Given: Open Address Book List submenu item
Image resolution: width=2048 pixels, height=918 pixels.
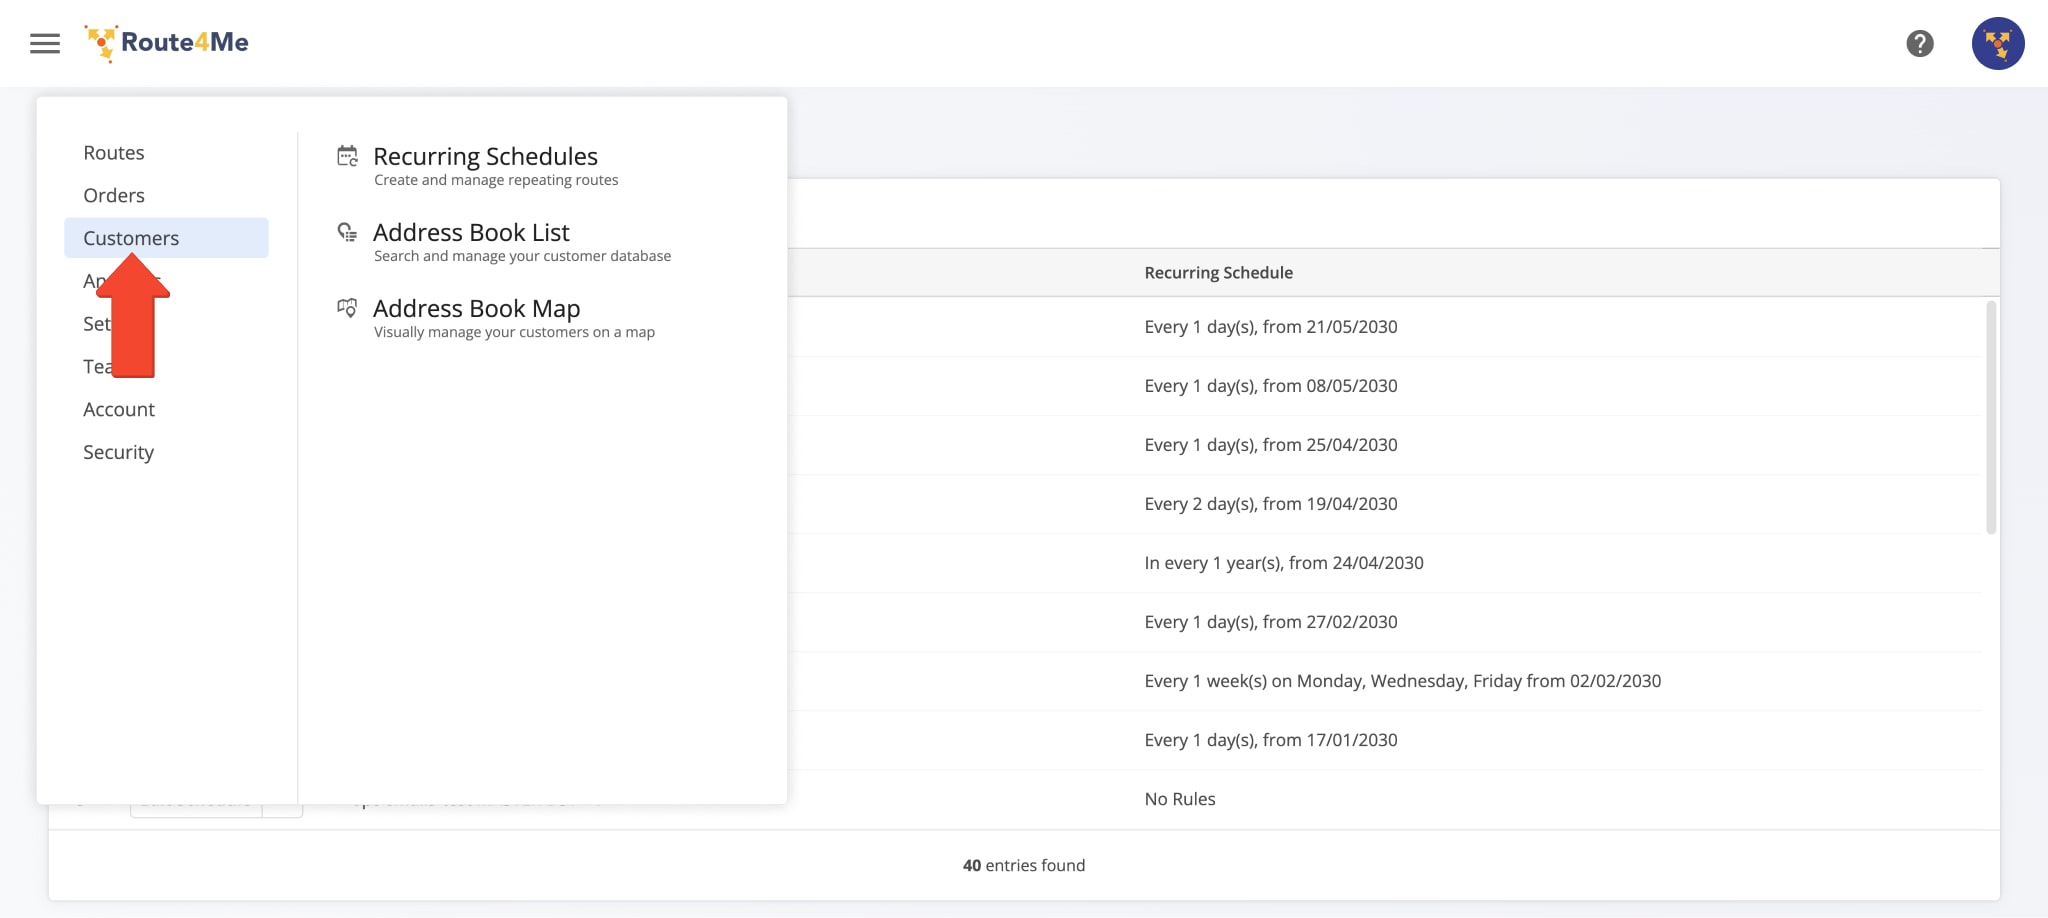Looking at the screenshot, I should coord(471,232).
